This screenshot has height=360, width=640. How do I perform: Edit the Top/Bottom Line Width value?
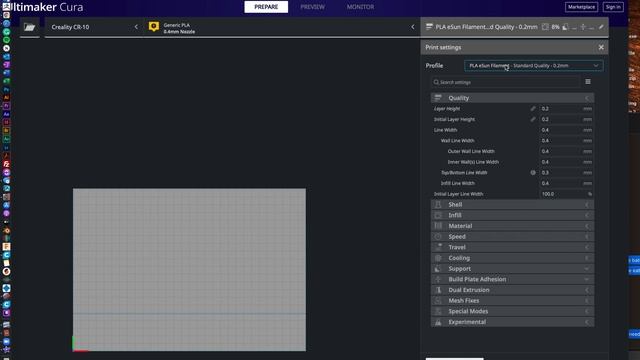point(566,173)
